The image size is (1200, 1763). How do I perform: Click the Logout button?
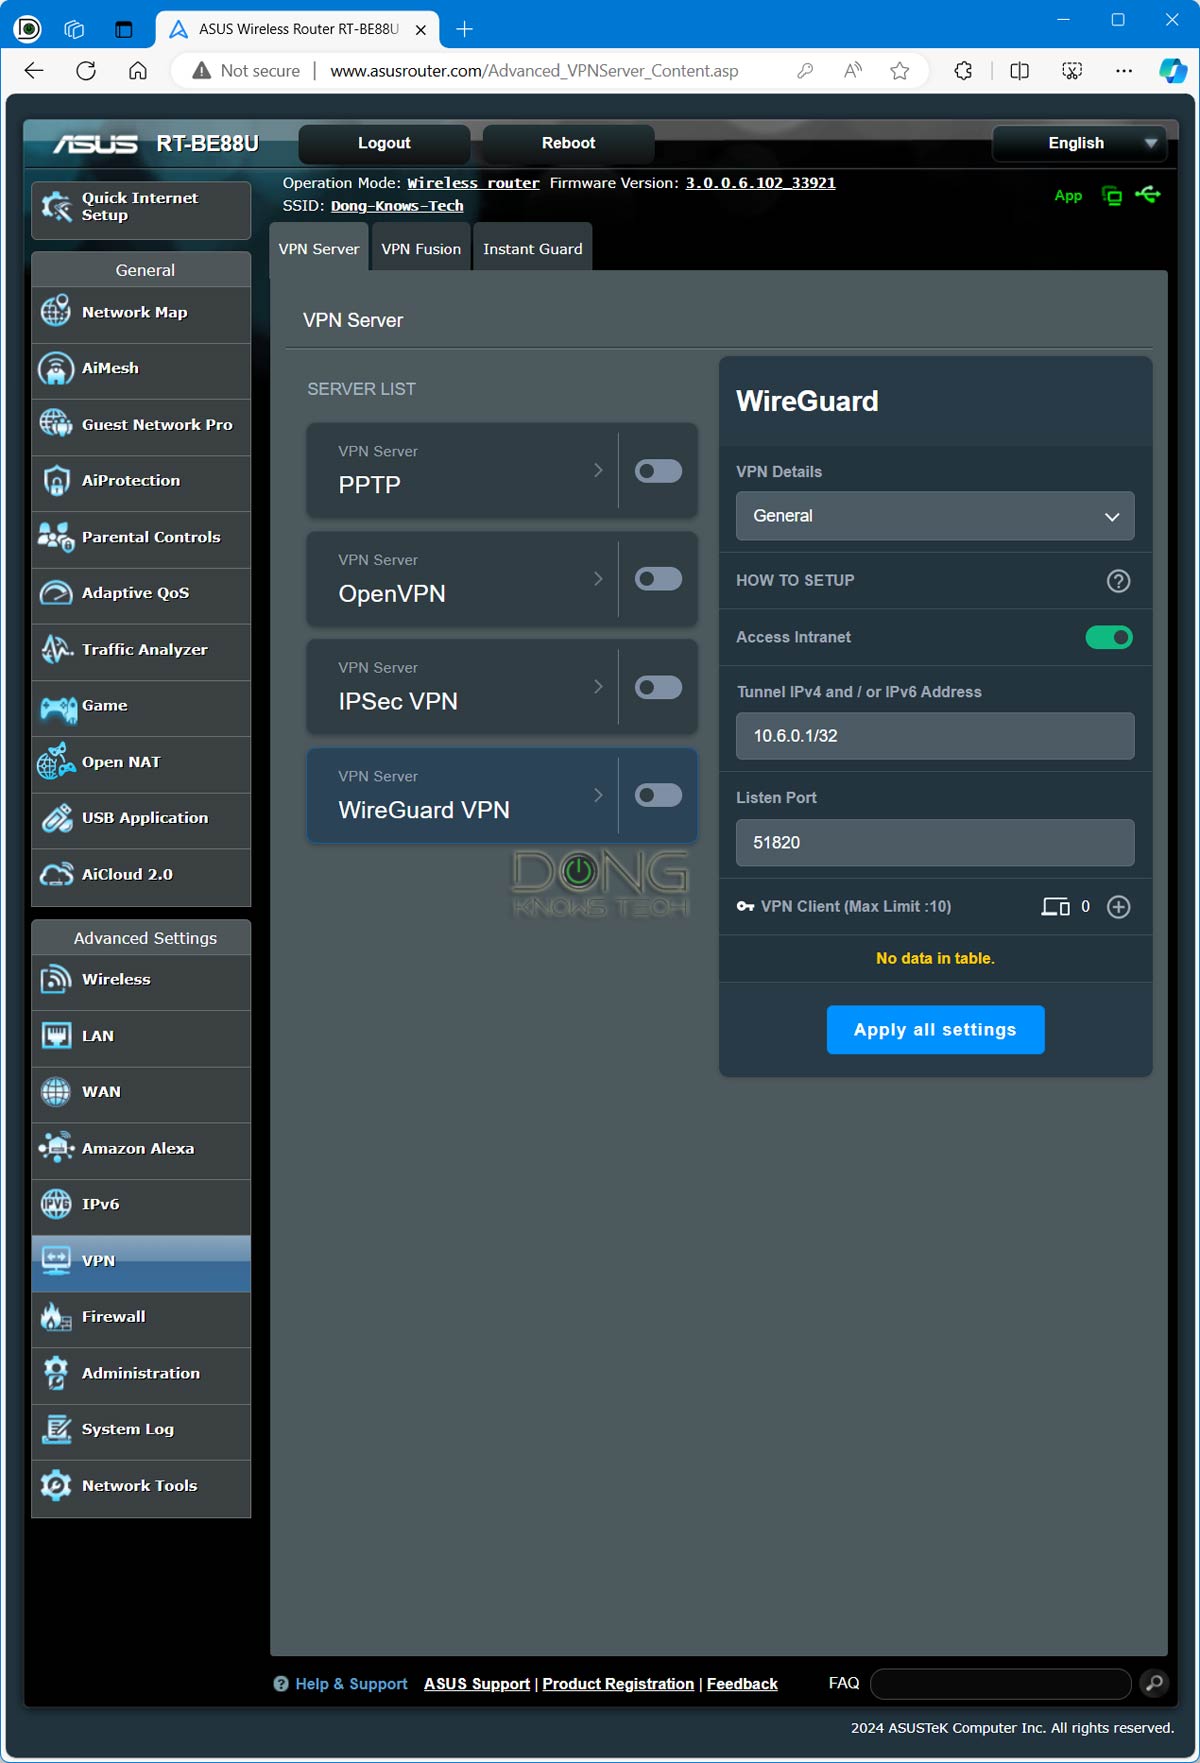[x=384, y=143]
